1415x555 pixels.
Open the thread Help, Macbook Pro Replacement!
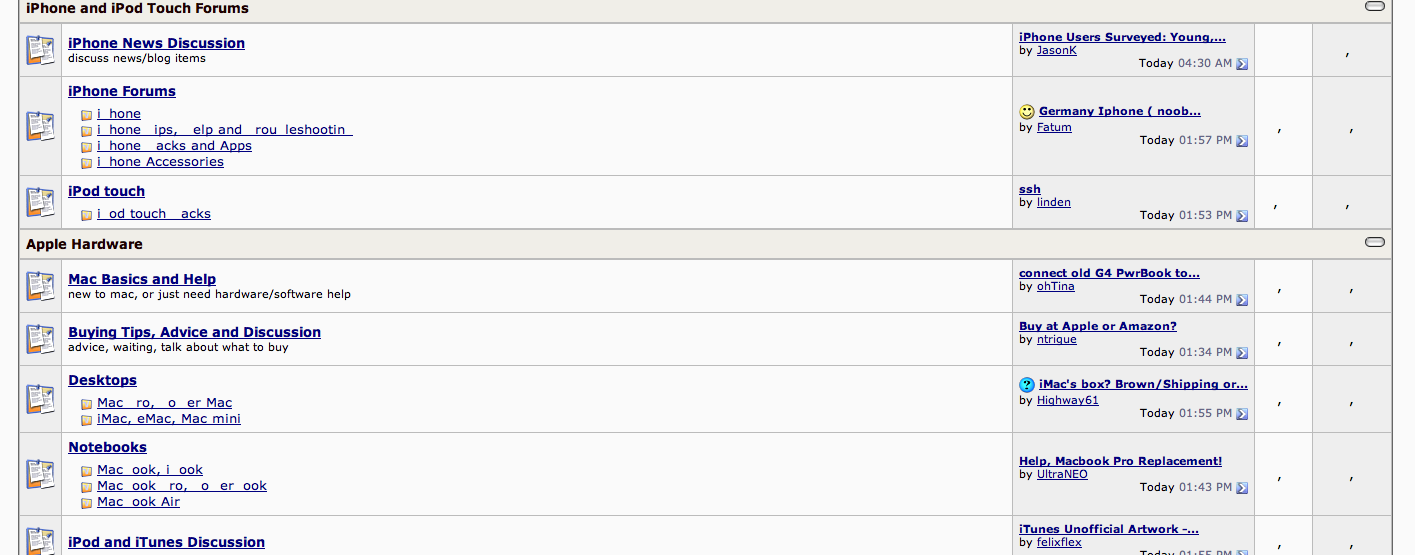[x=1120, y=461]
